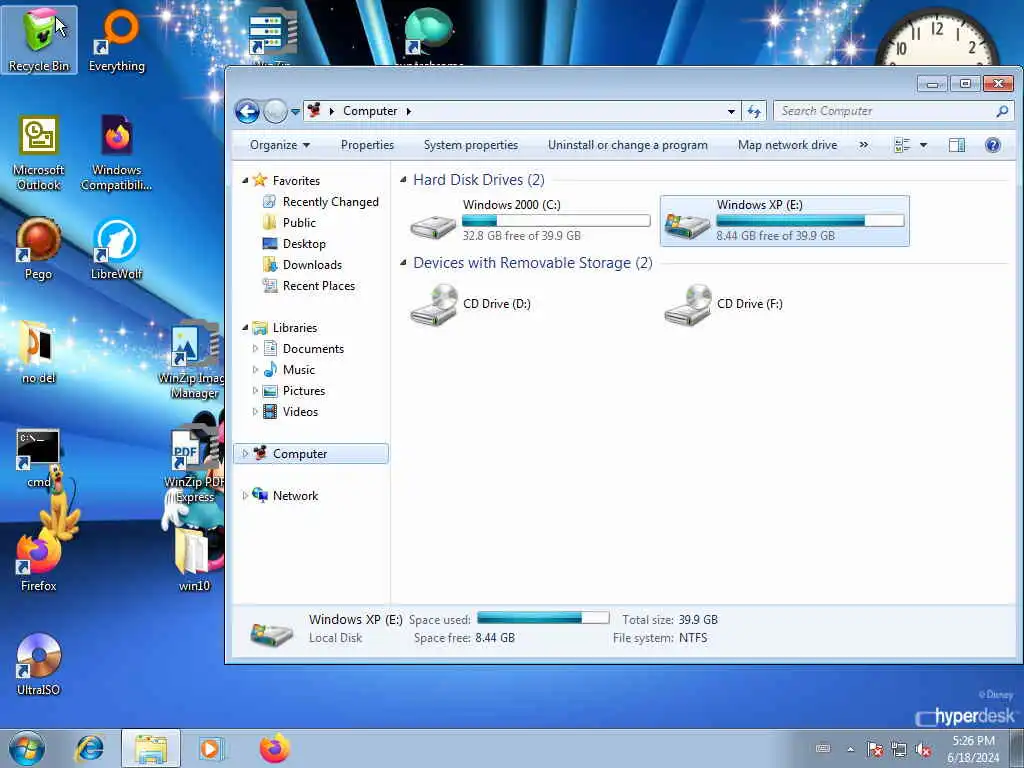Open Organize dropdown menu

[280, 145]
